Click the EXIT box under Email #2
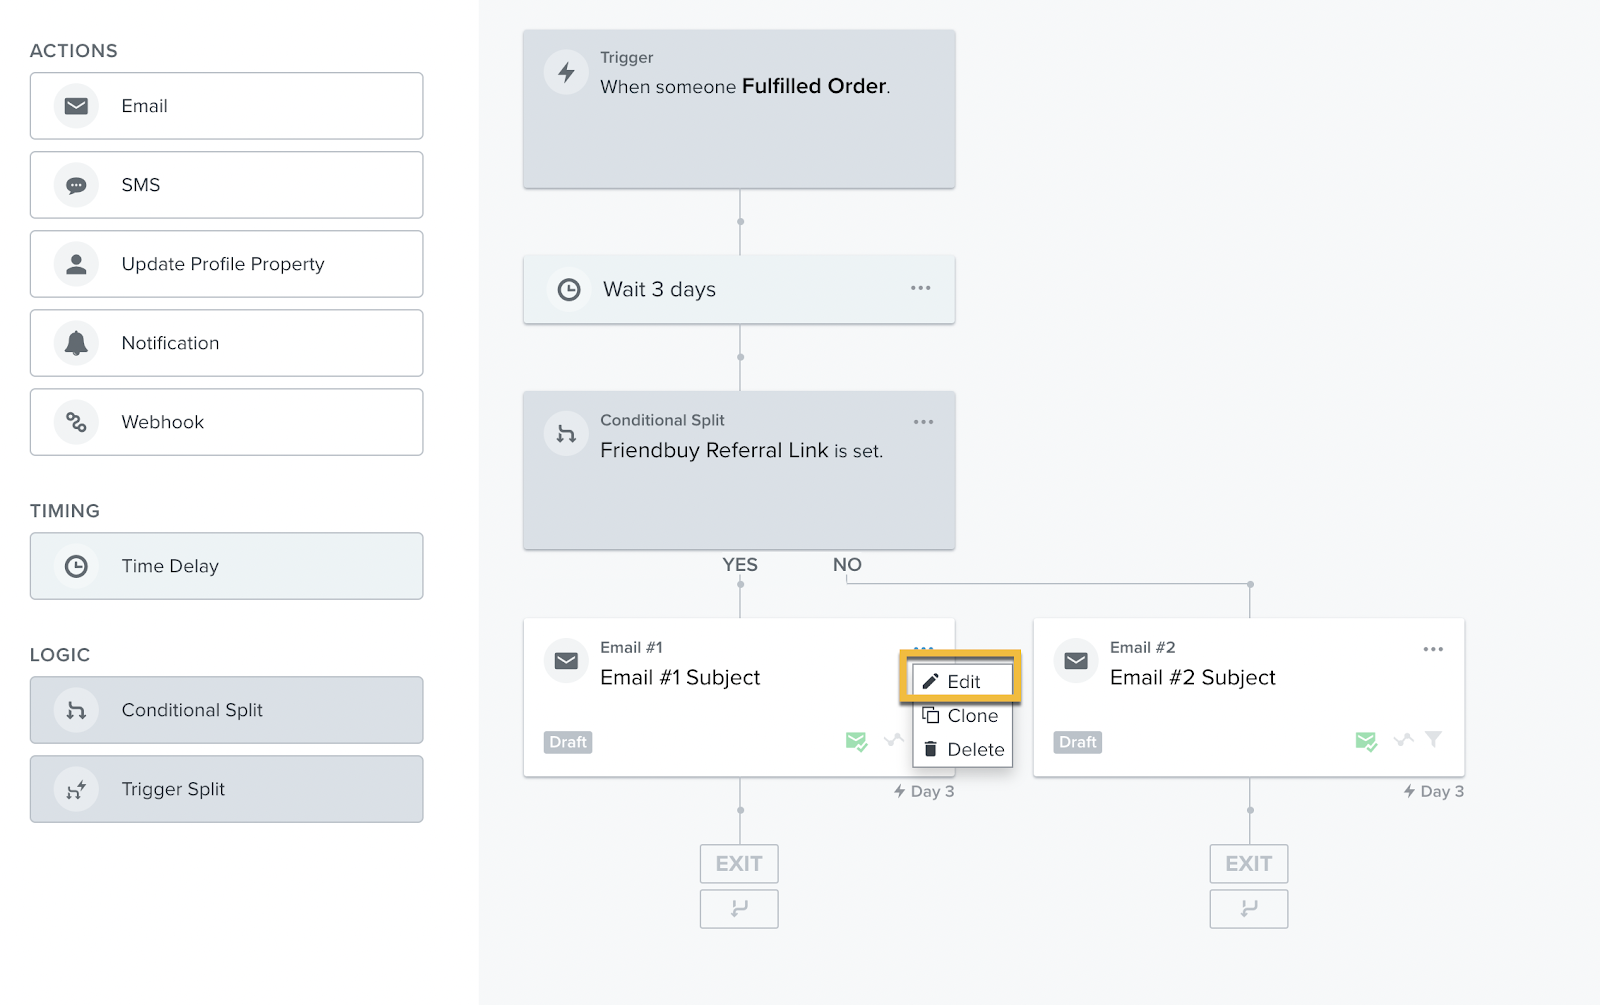 pyautogui.click(x=1248, y=864)
